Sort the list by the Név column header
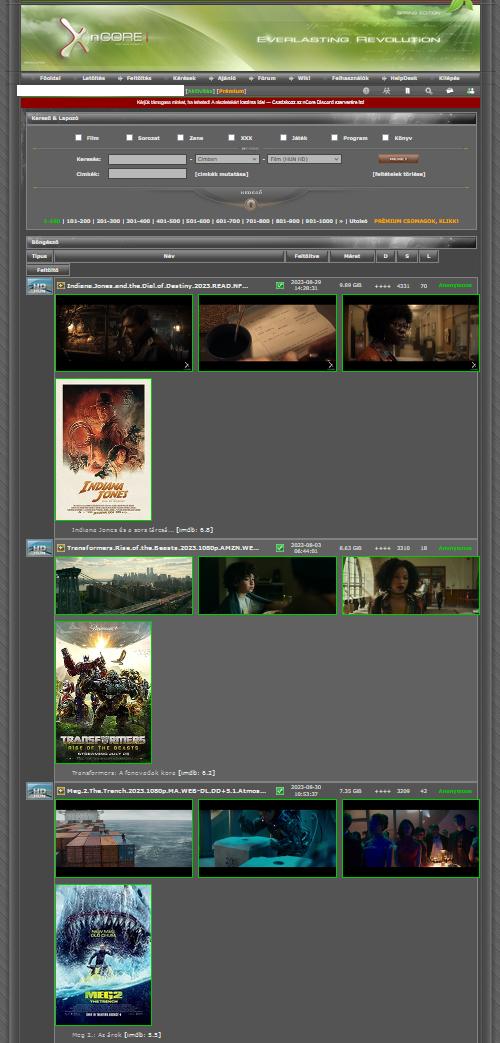 169,256
